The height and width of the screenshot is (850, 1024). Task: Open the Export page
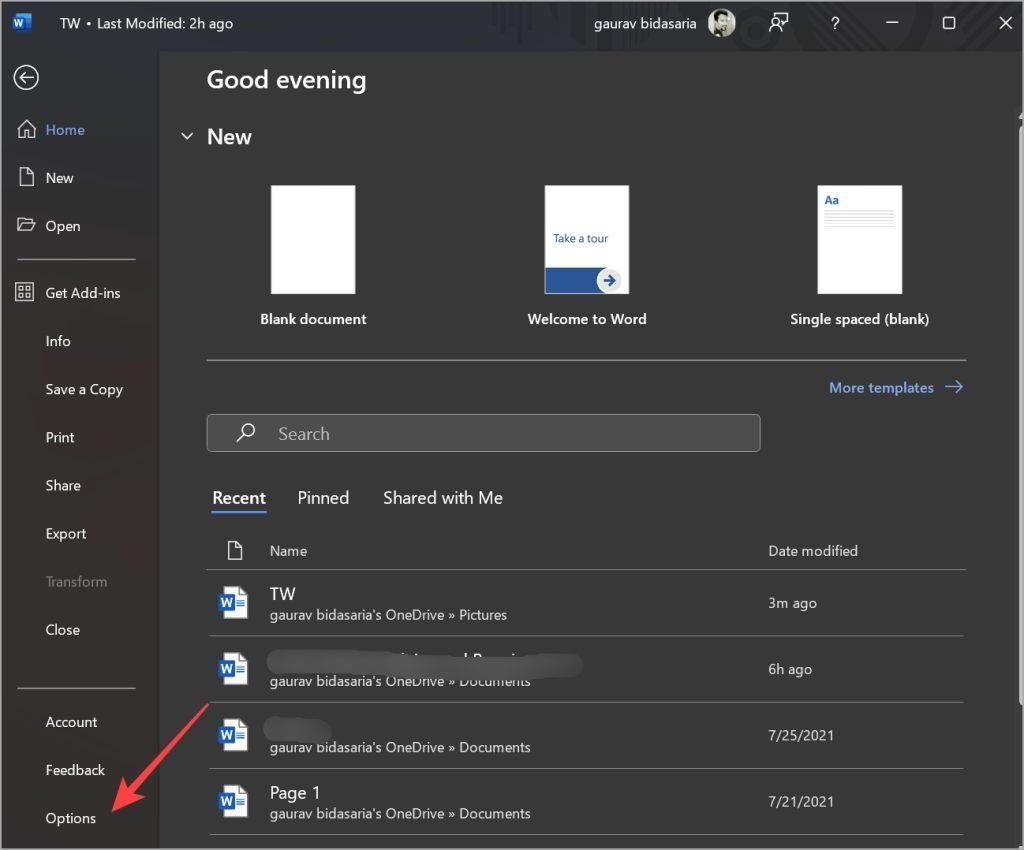pyautogui.click(x=65, y=533)
